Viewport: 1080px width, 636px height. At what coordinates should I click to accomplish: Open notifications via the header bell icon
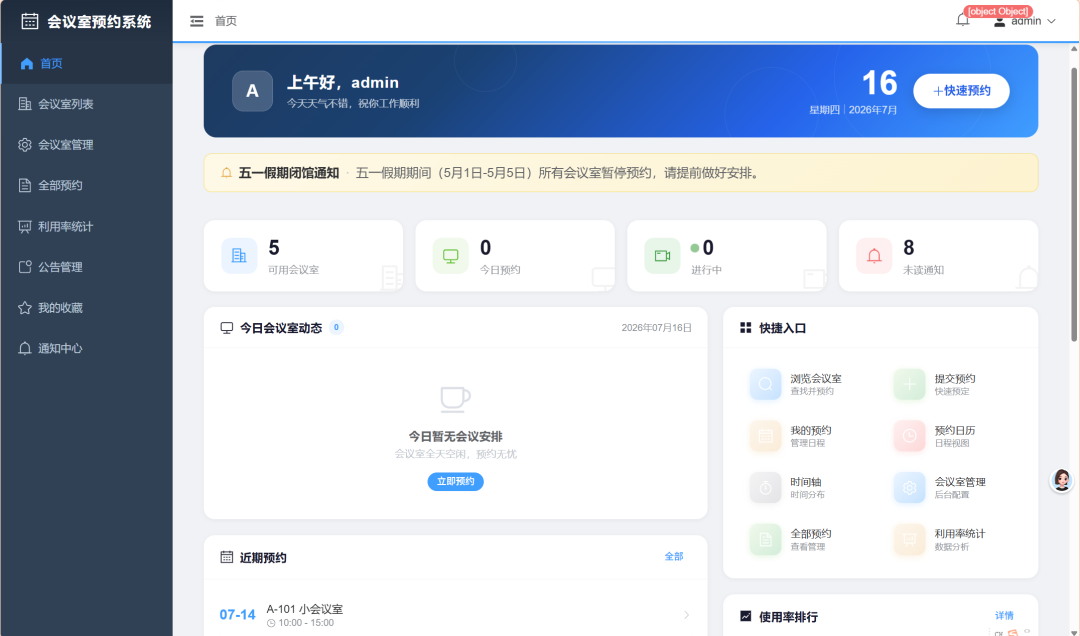(963, 20)
